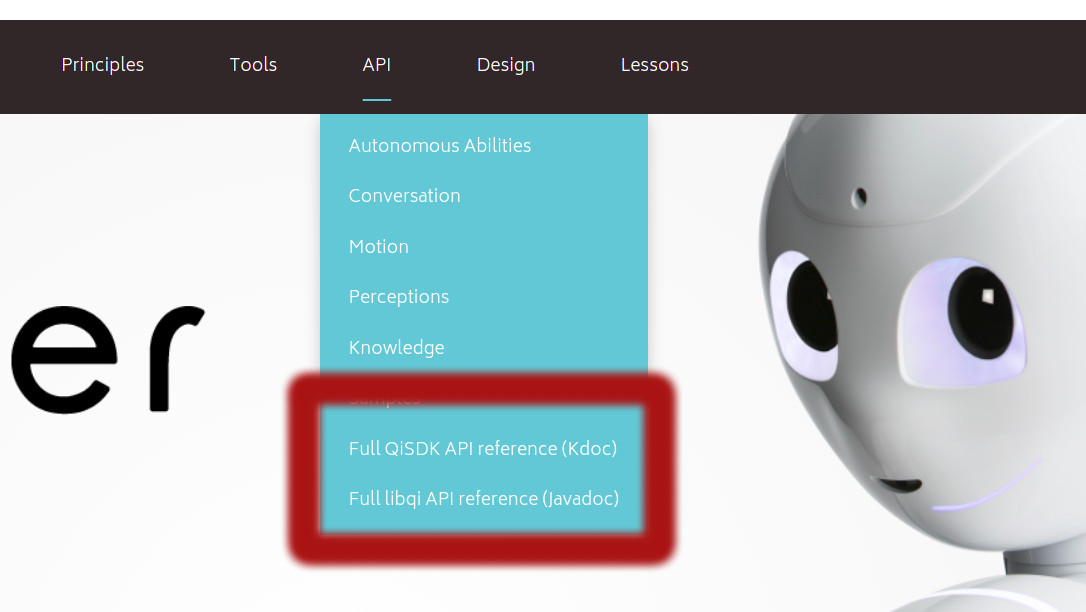This screenshot has height=612, width=1086.
Task: Choose Autonomous Abilities in API dropdown
Action: 440,145
